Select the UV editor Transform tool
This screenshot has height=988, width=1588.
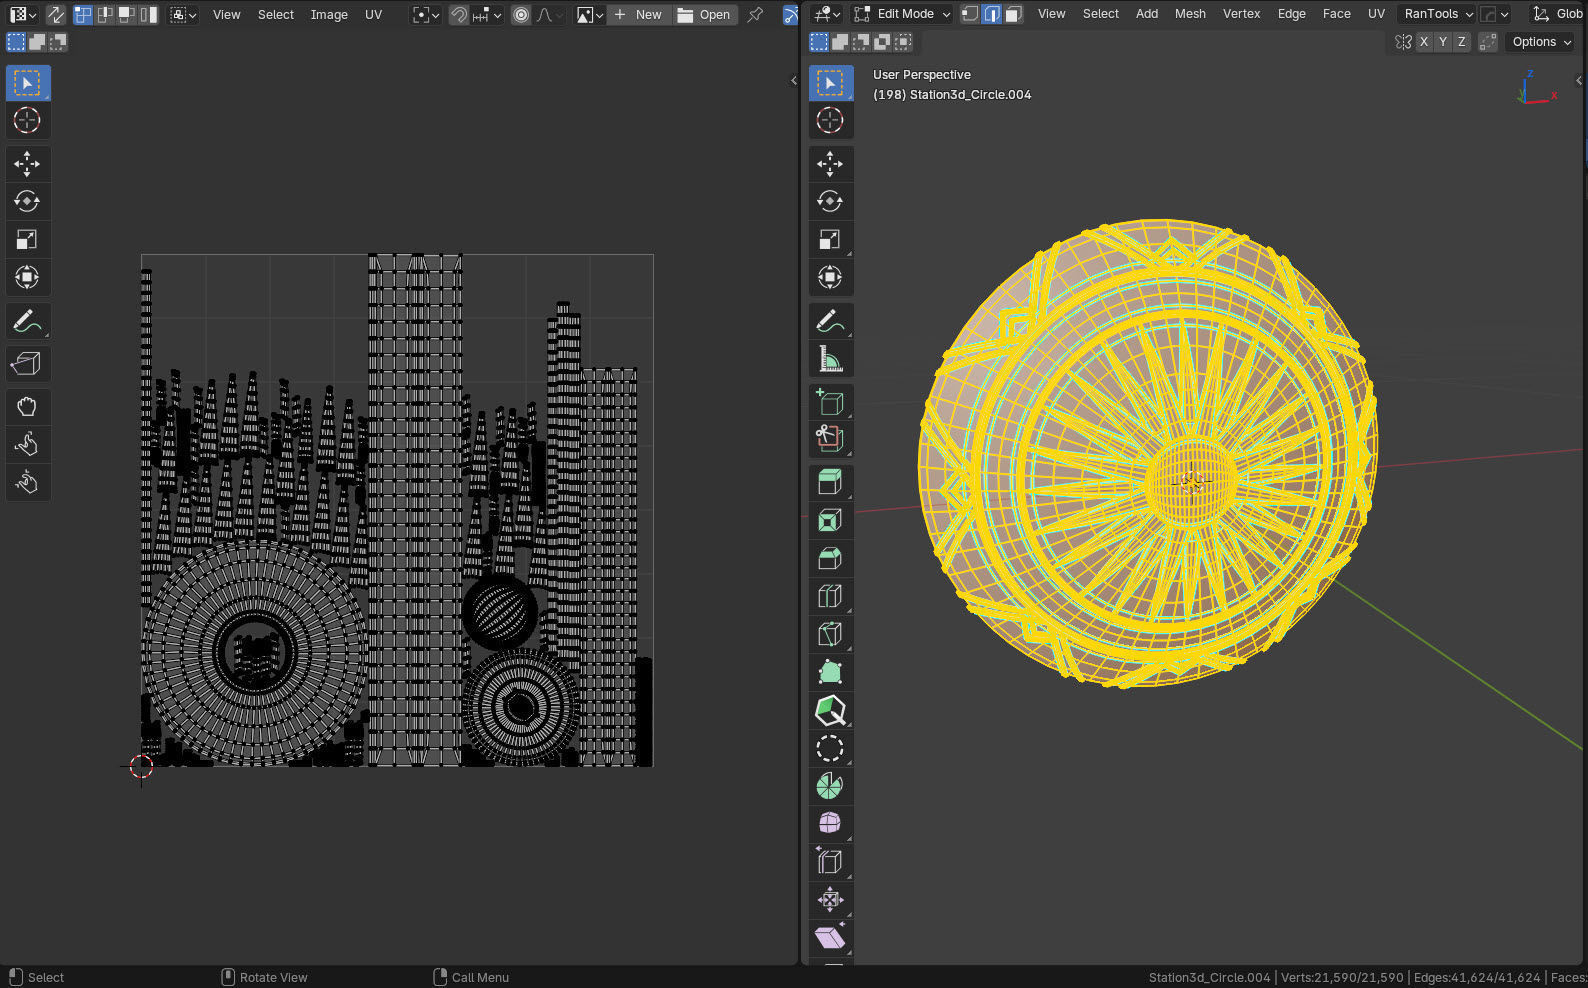27,278
